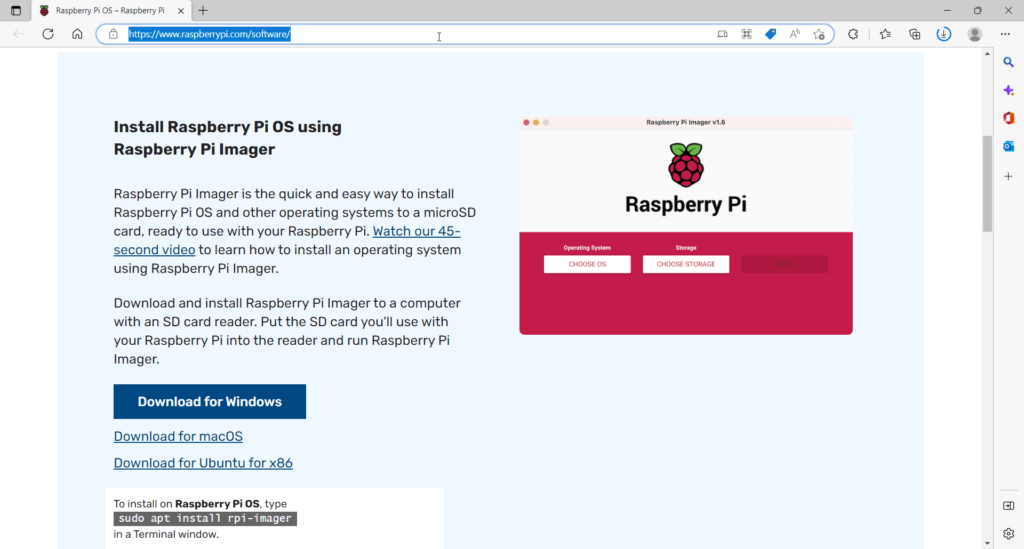This screenshot has height=549, width=1024.
Task: Open the Office icon in the sidebar
Action: click(1009, 118)
